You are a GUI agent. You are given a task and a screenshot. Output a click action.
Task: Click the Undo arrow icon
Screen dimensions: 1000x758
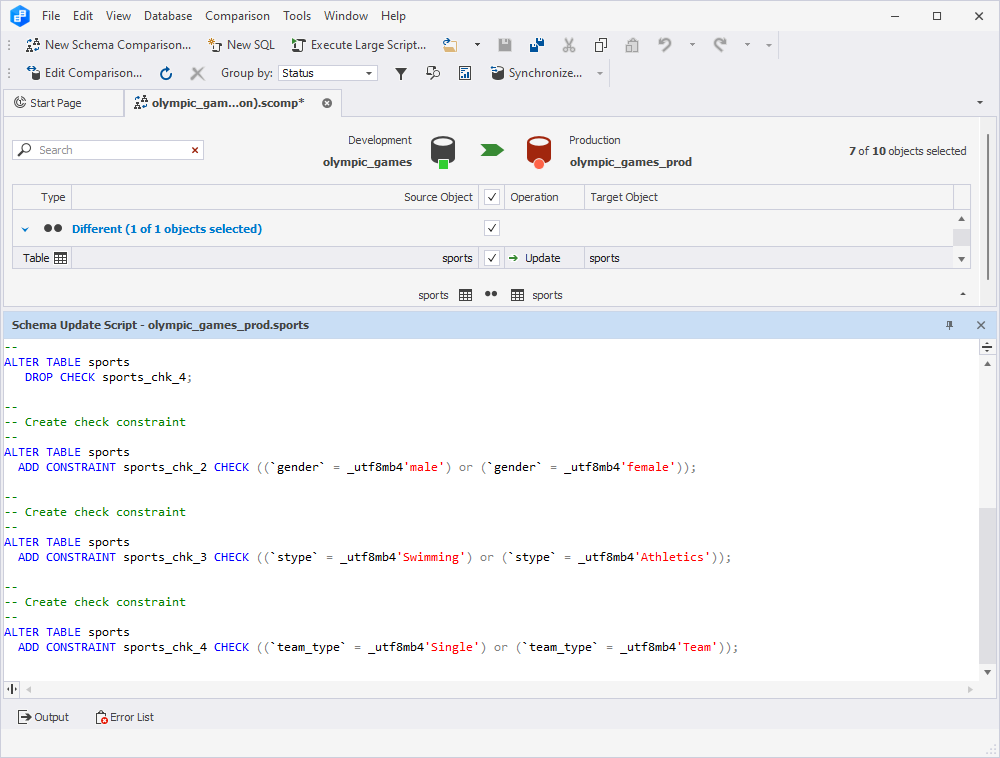tap(665, 45)
